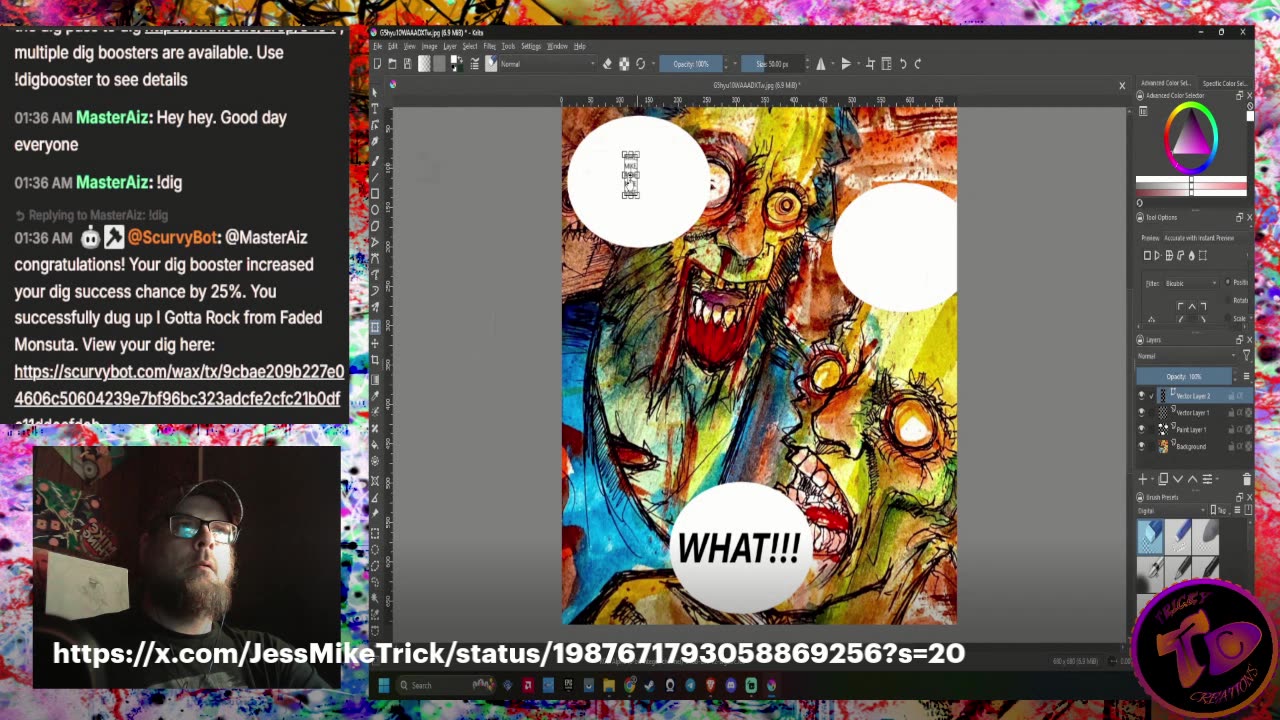Click the add new layer plus icon
Image resolution: width=1280 pixels, height=720 pixels.
pos(1142,479)
